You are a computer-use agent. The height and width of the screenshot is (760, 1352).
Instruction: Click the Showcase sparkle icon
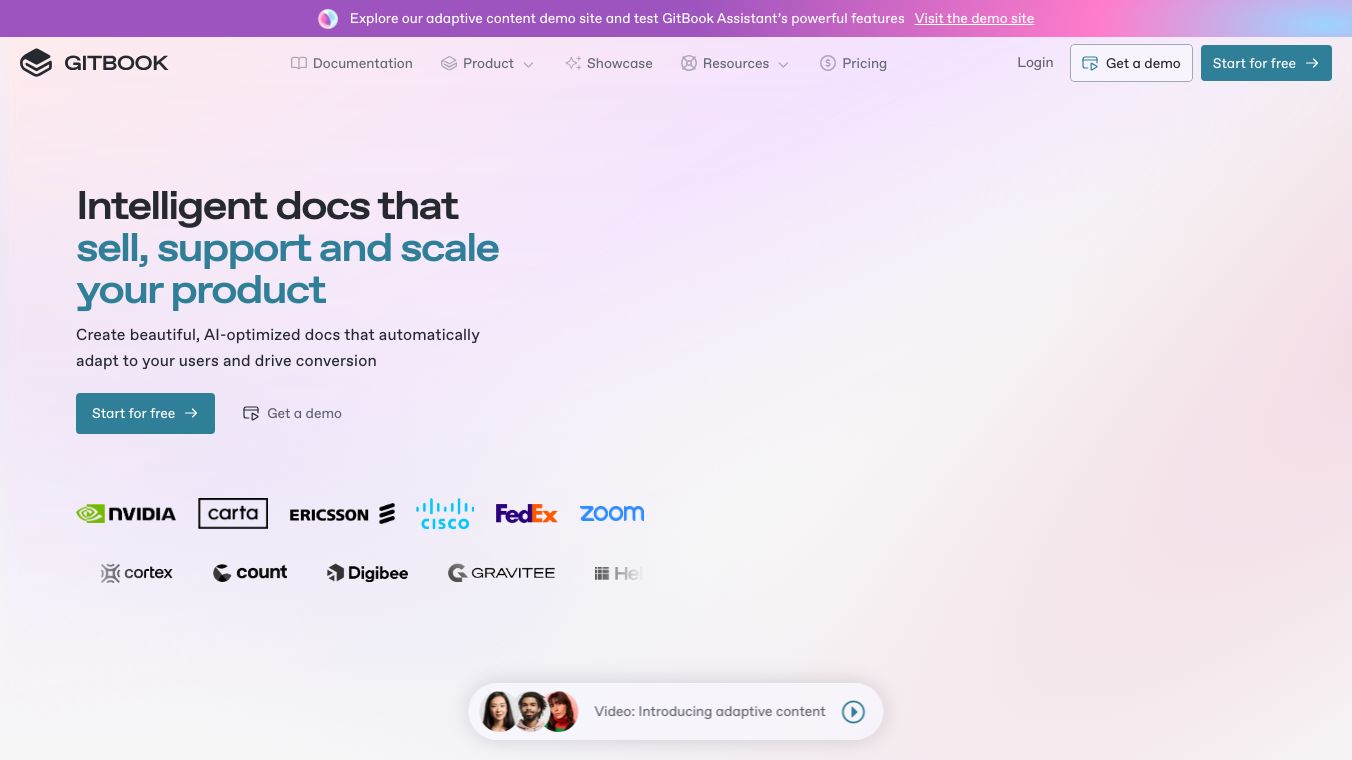(573, 63)
